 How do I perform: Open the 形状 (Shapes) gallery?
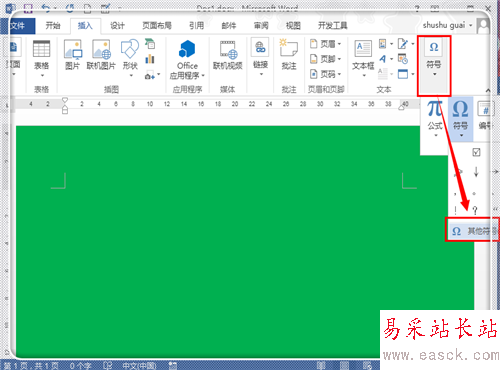point(130,58)
